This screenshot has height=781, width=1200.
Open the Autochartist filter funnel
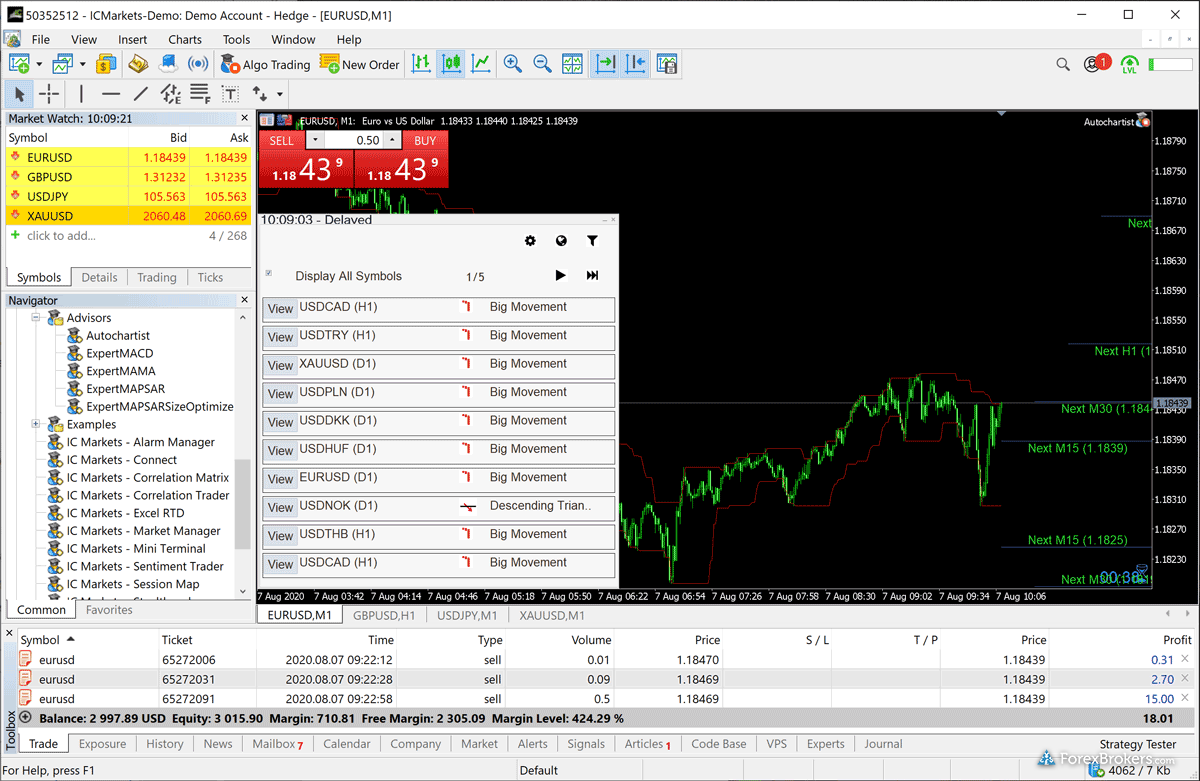[x=592, y=241]
